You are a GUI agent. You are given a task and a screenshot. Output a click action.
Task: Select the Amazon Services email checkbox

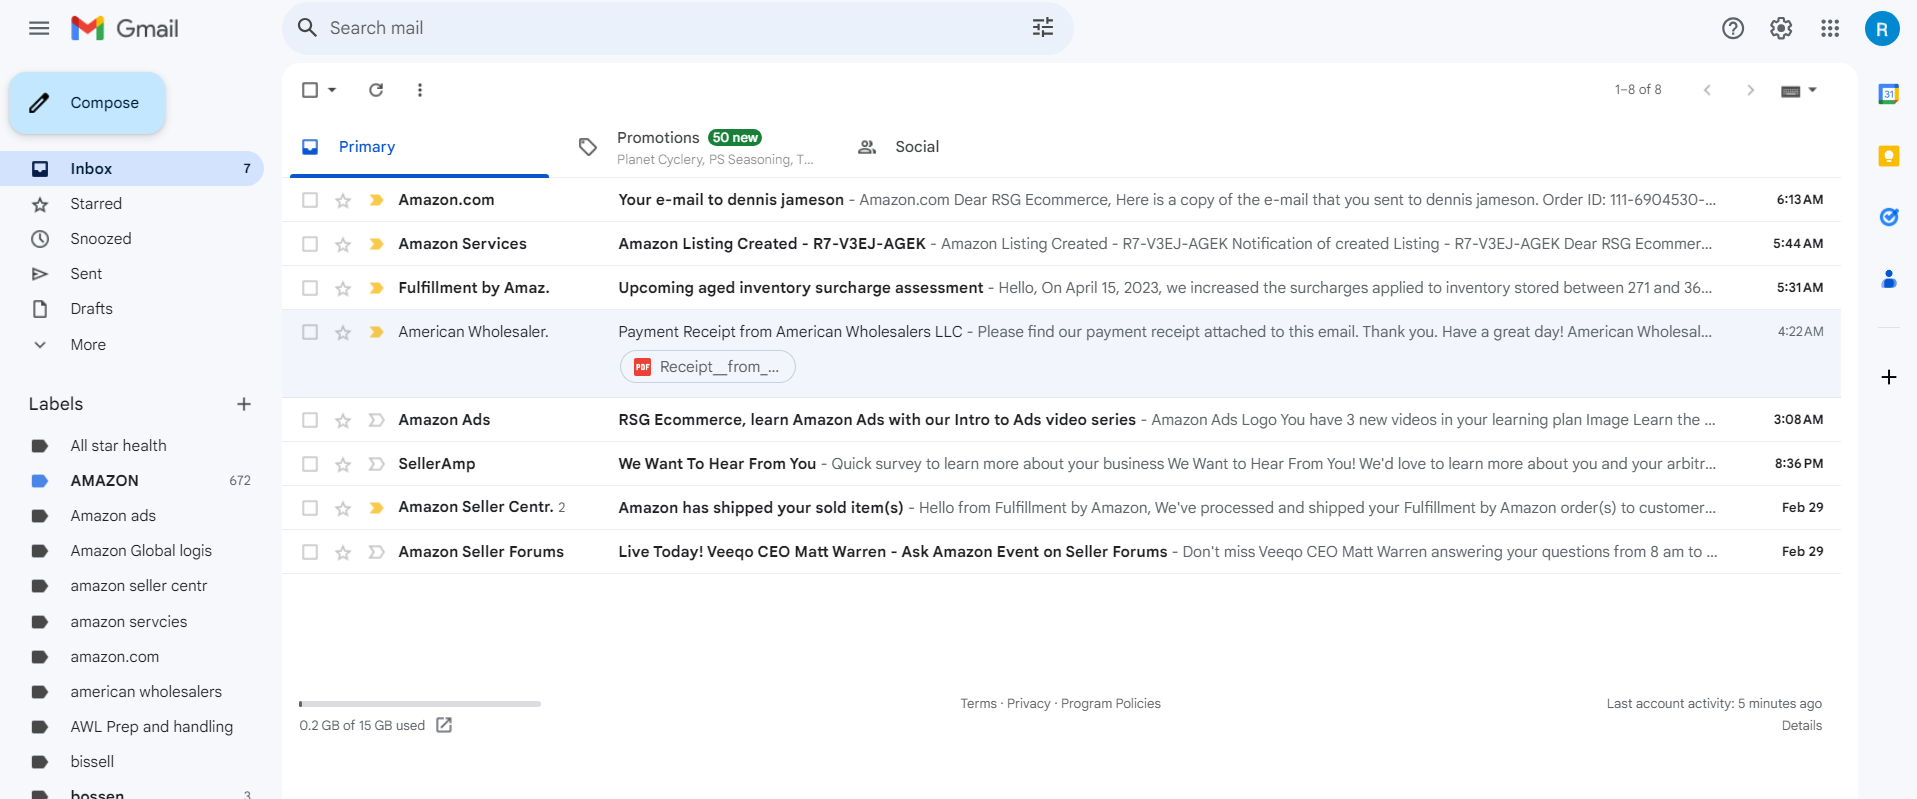310,244
